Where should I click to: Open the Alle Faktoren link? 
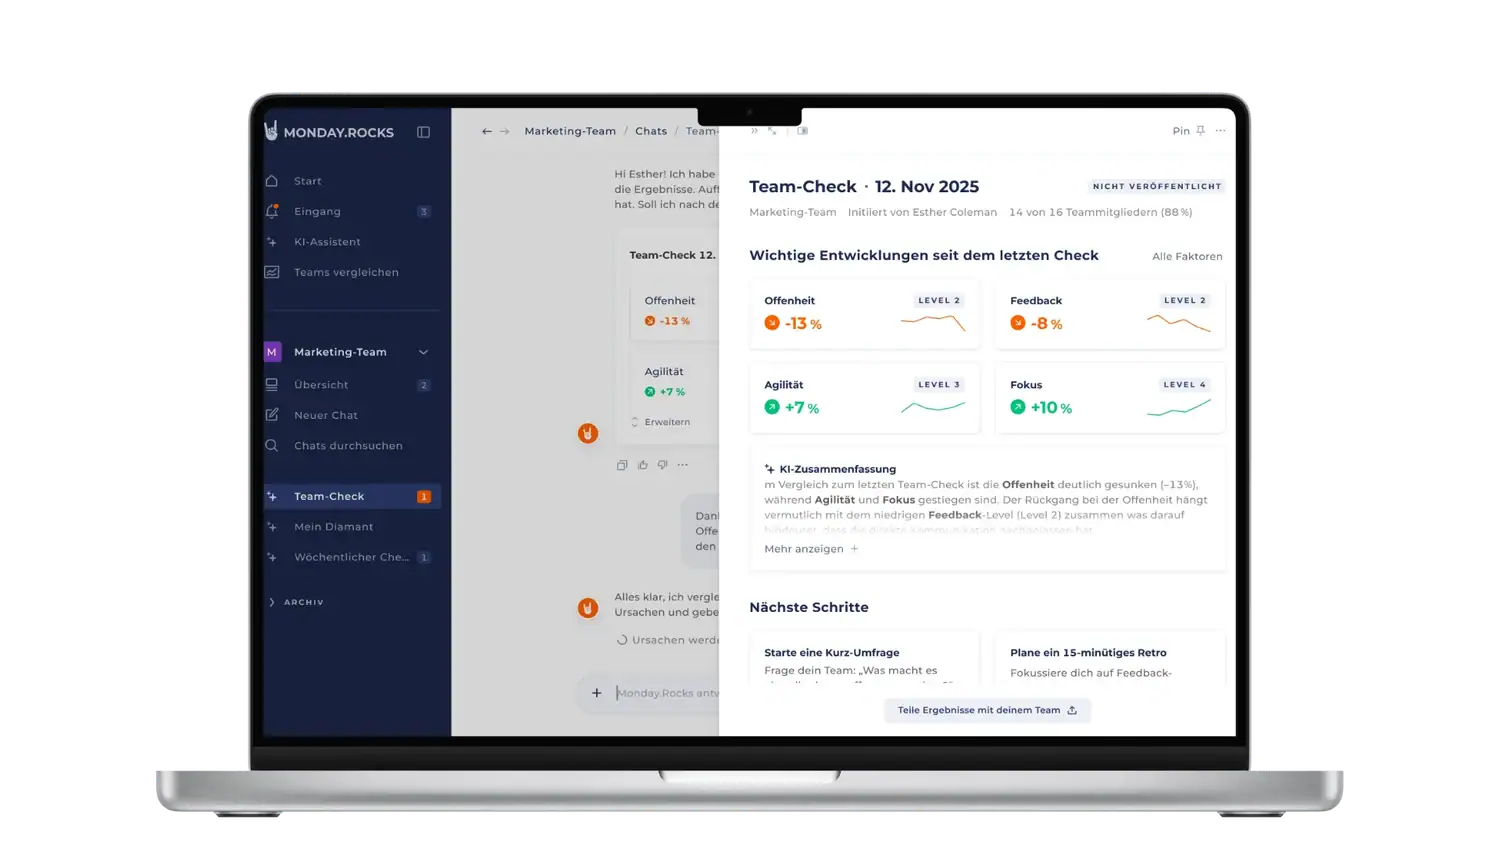[x=1187, y=257]
